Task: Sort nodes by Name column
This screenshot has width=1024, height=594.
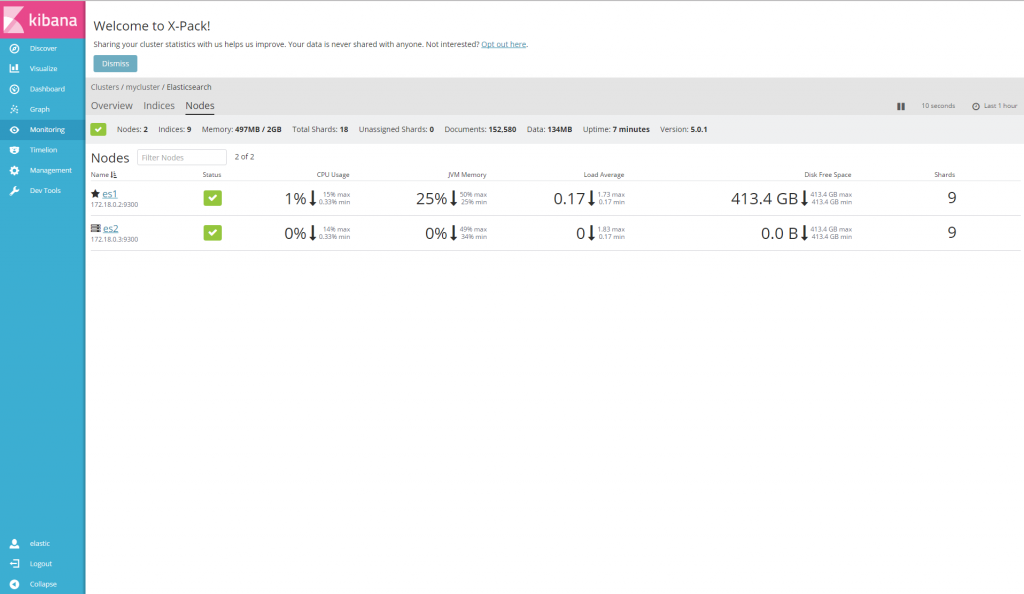Action: click(x=103, y=174)
